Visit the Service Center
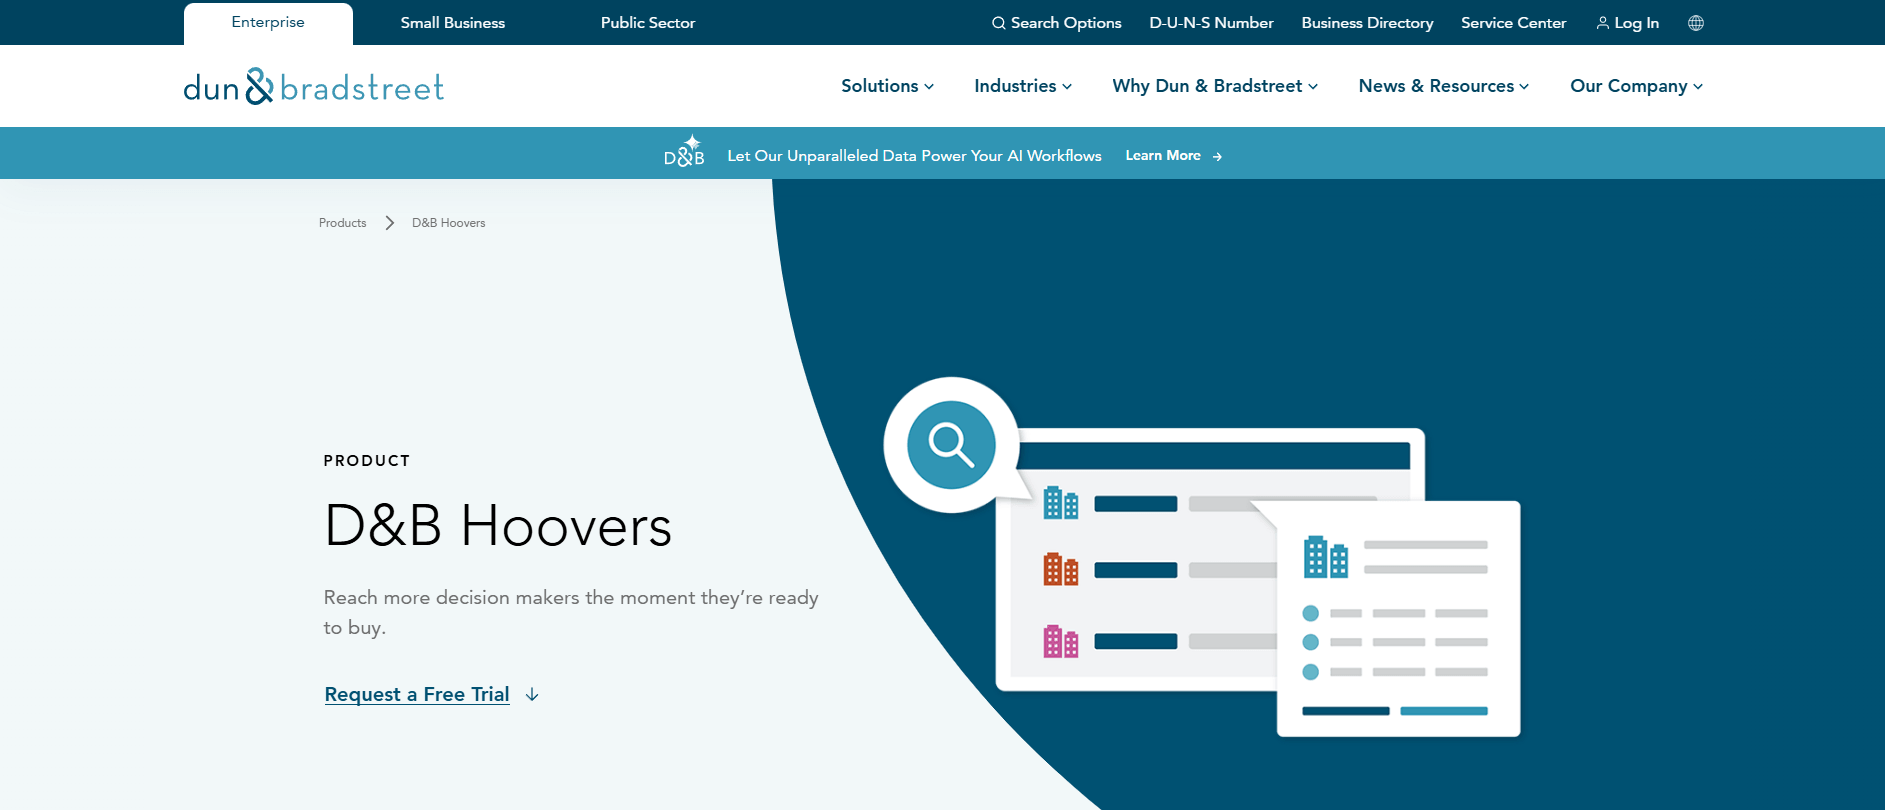Image resolution: width=1885 pixels, height=810 pixels. pyautogui.click(x=1513, y=23)
